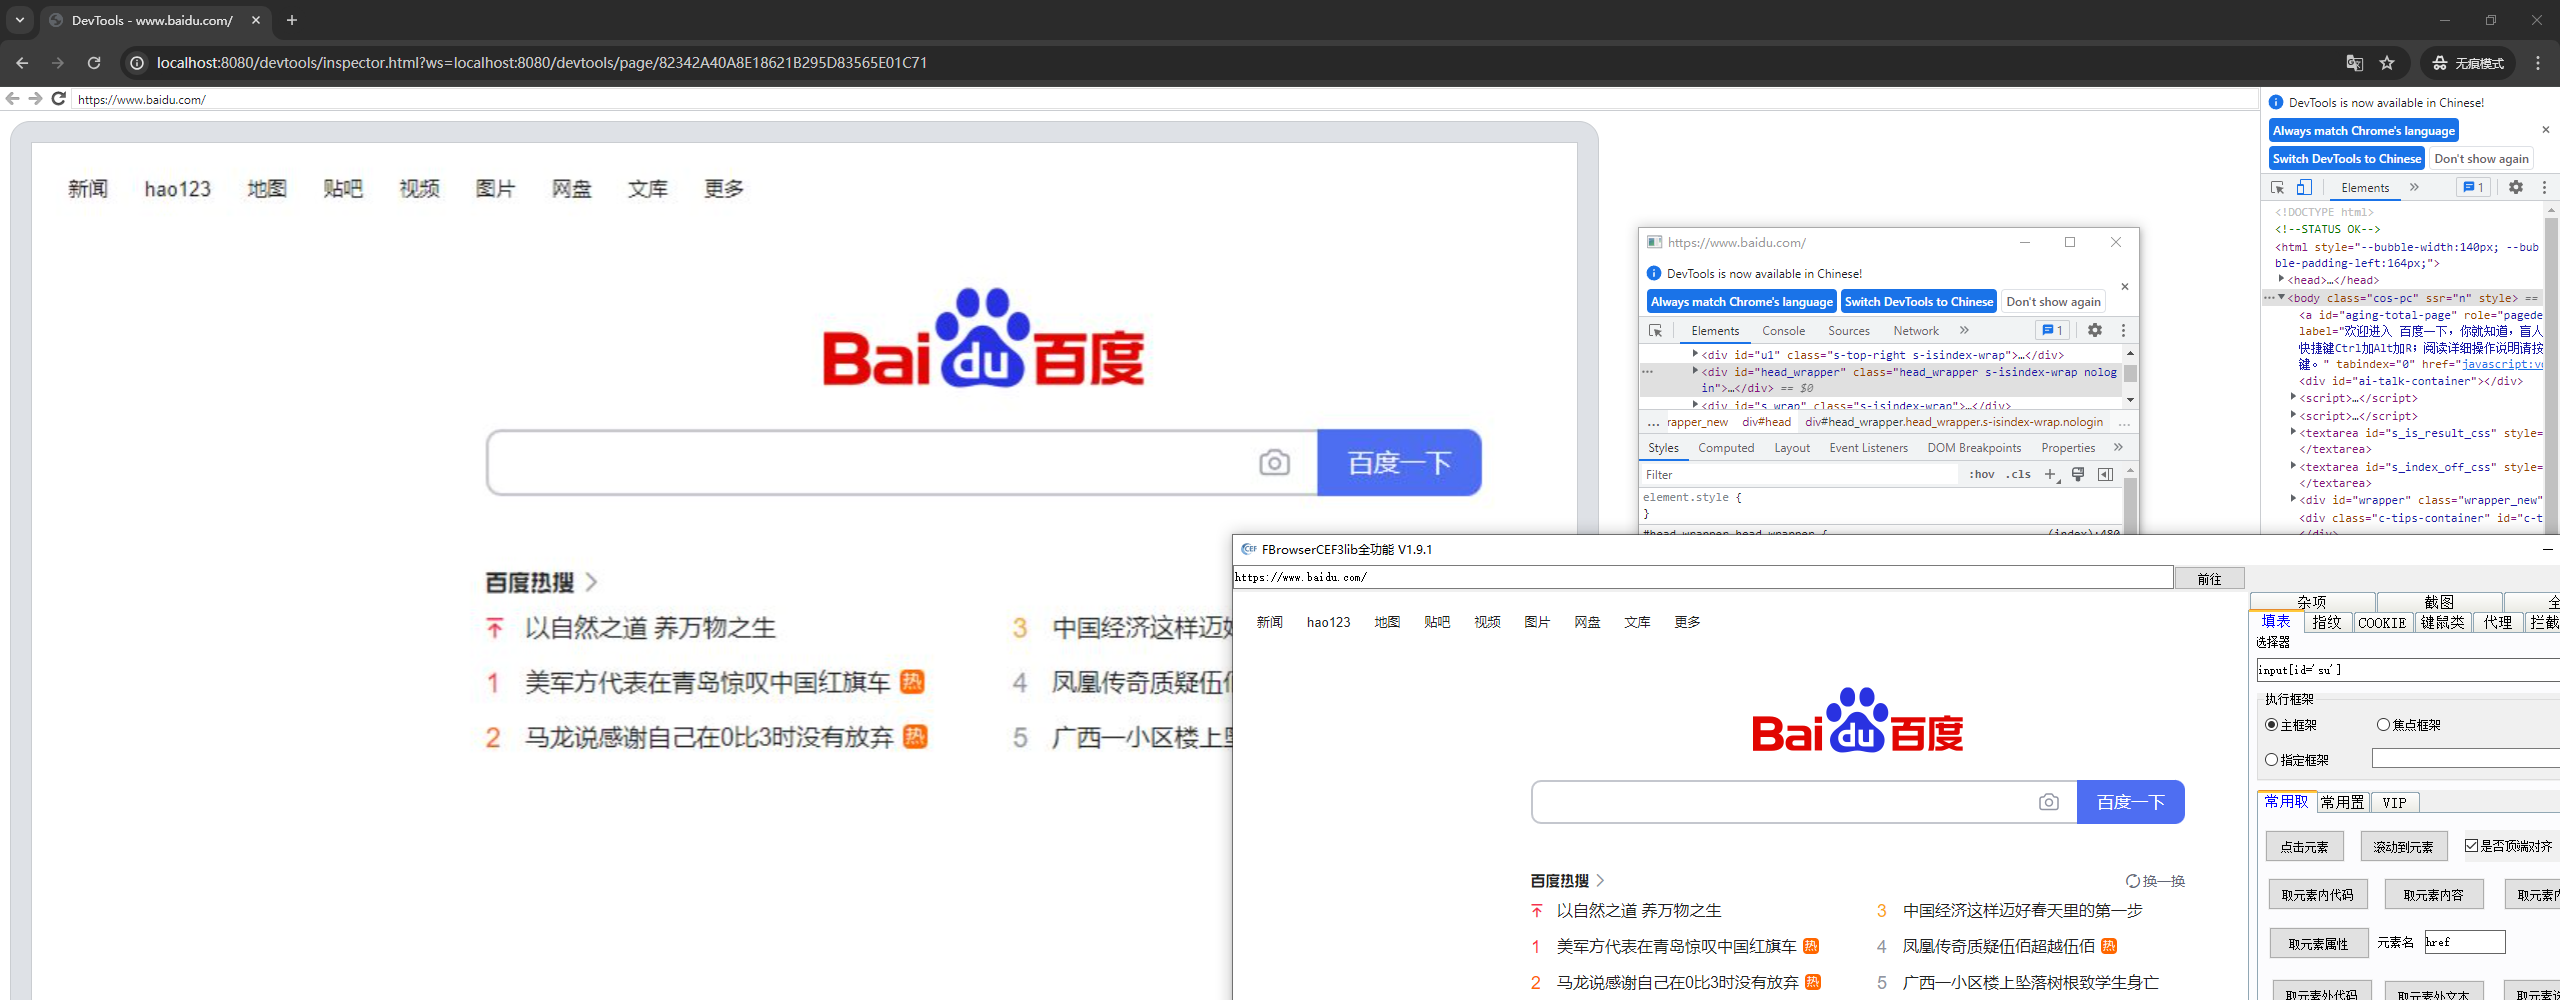This screenshot has height=1000, width=2560.
Task: Click the camera image-search icon in large Baidu search box
Action: click(1274, 463)
